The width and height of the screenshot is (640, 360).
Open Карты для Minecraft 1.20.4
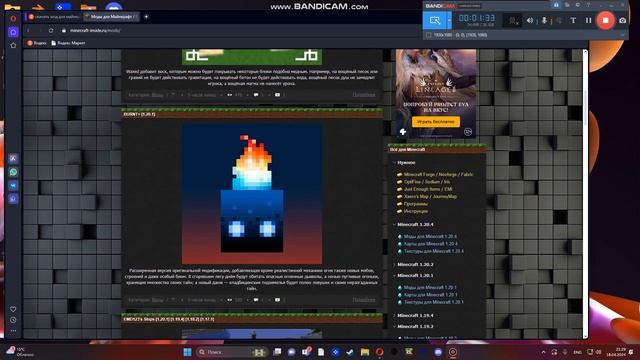coord(431,244)
